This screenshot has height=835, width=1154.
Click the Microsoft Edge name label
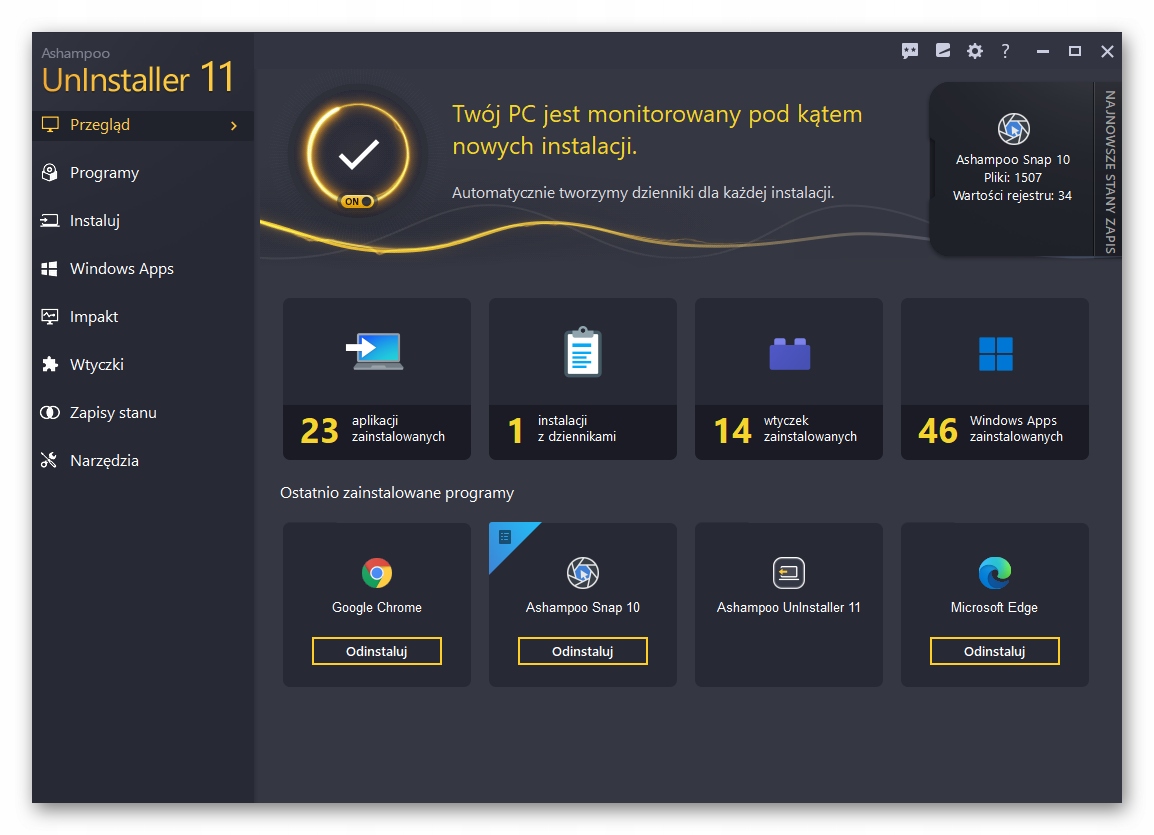994,608
